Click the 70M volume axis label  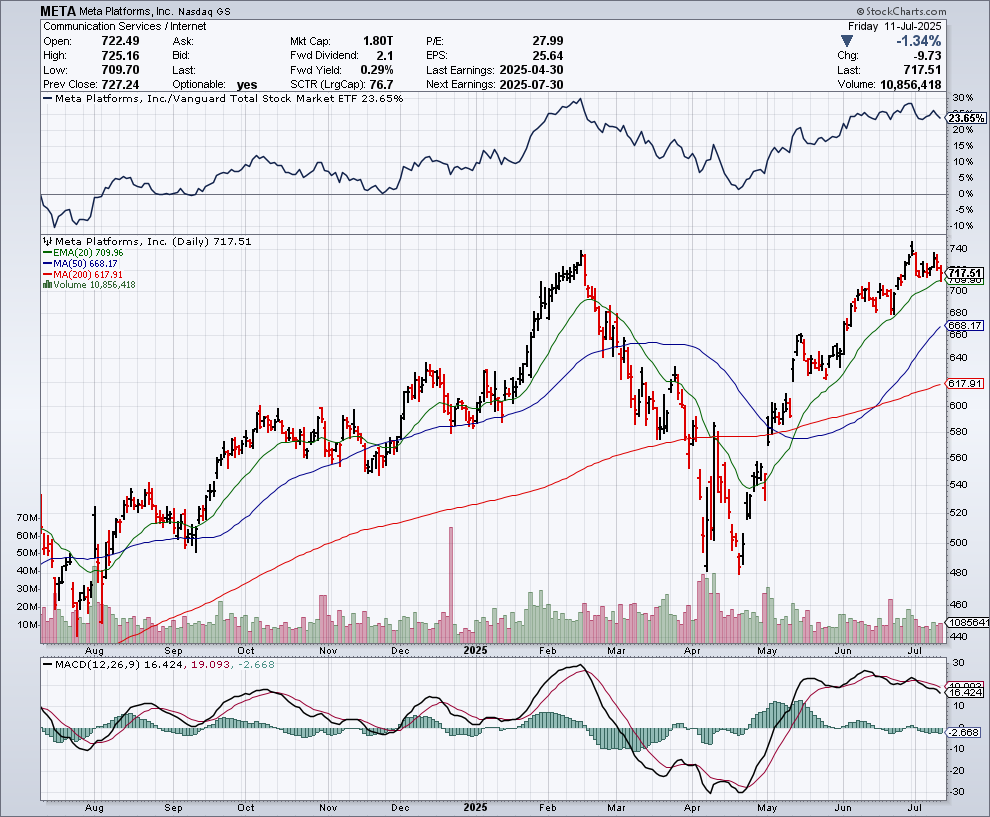pos(28,518)
